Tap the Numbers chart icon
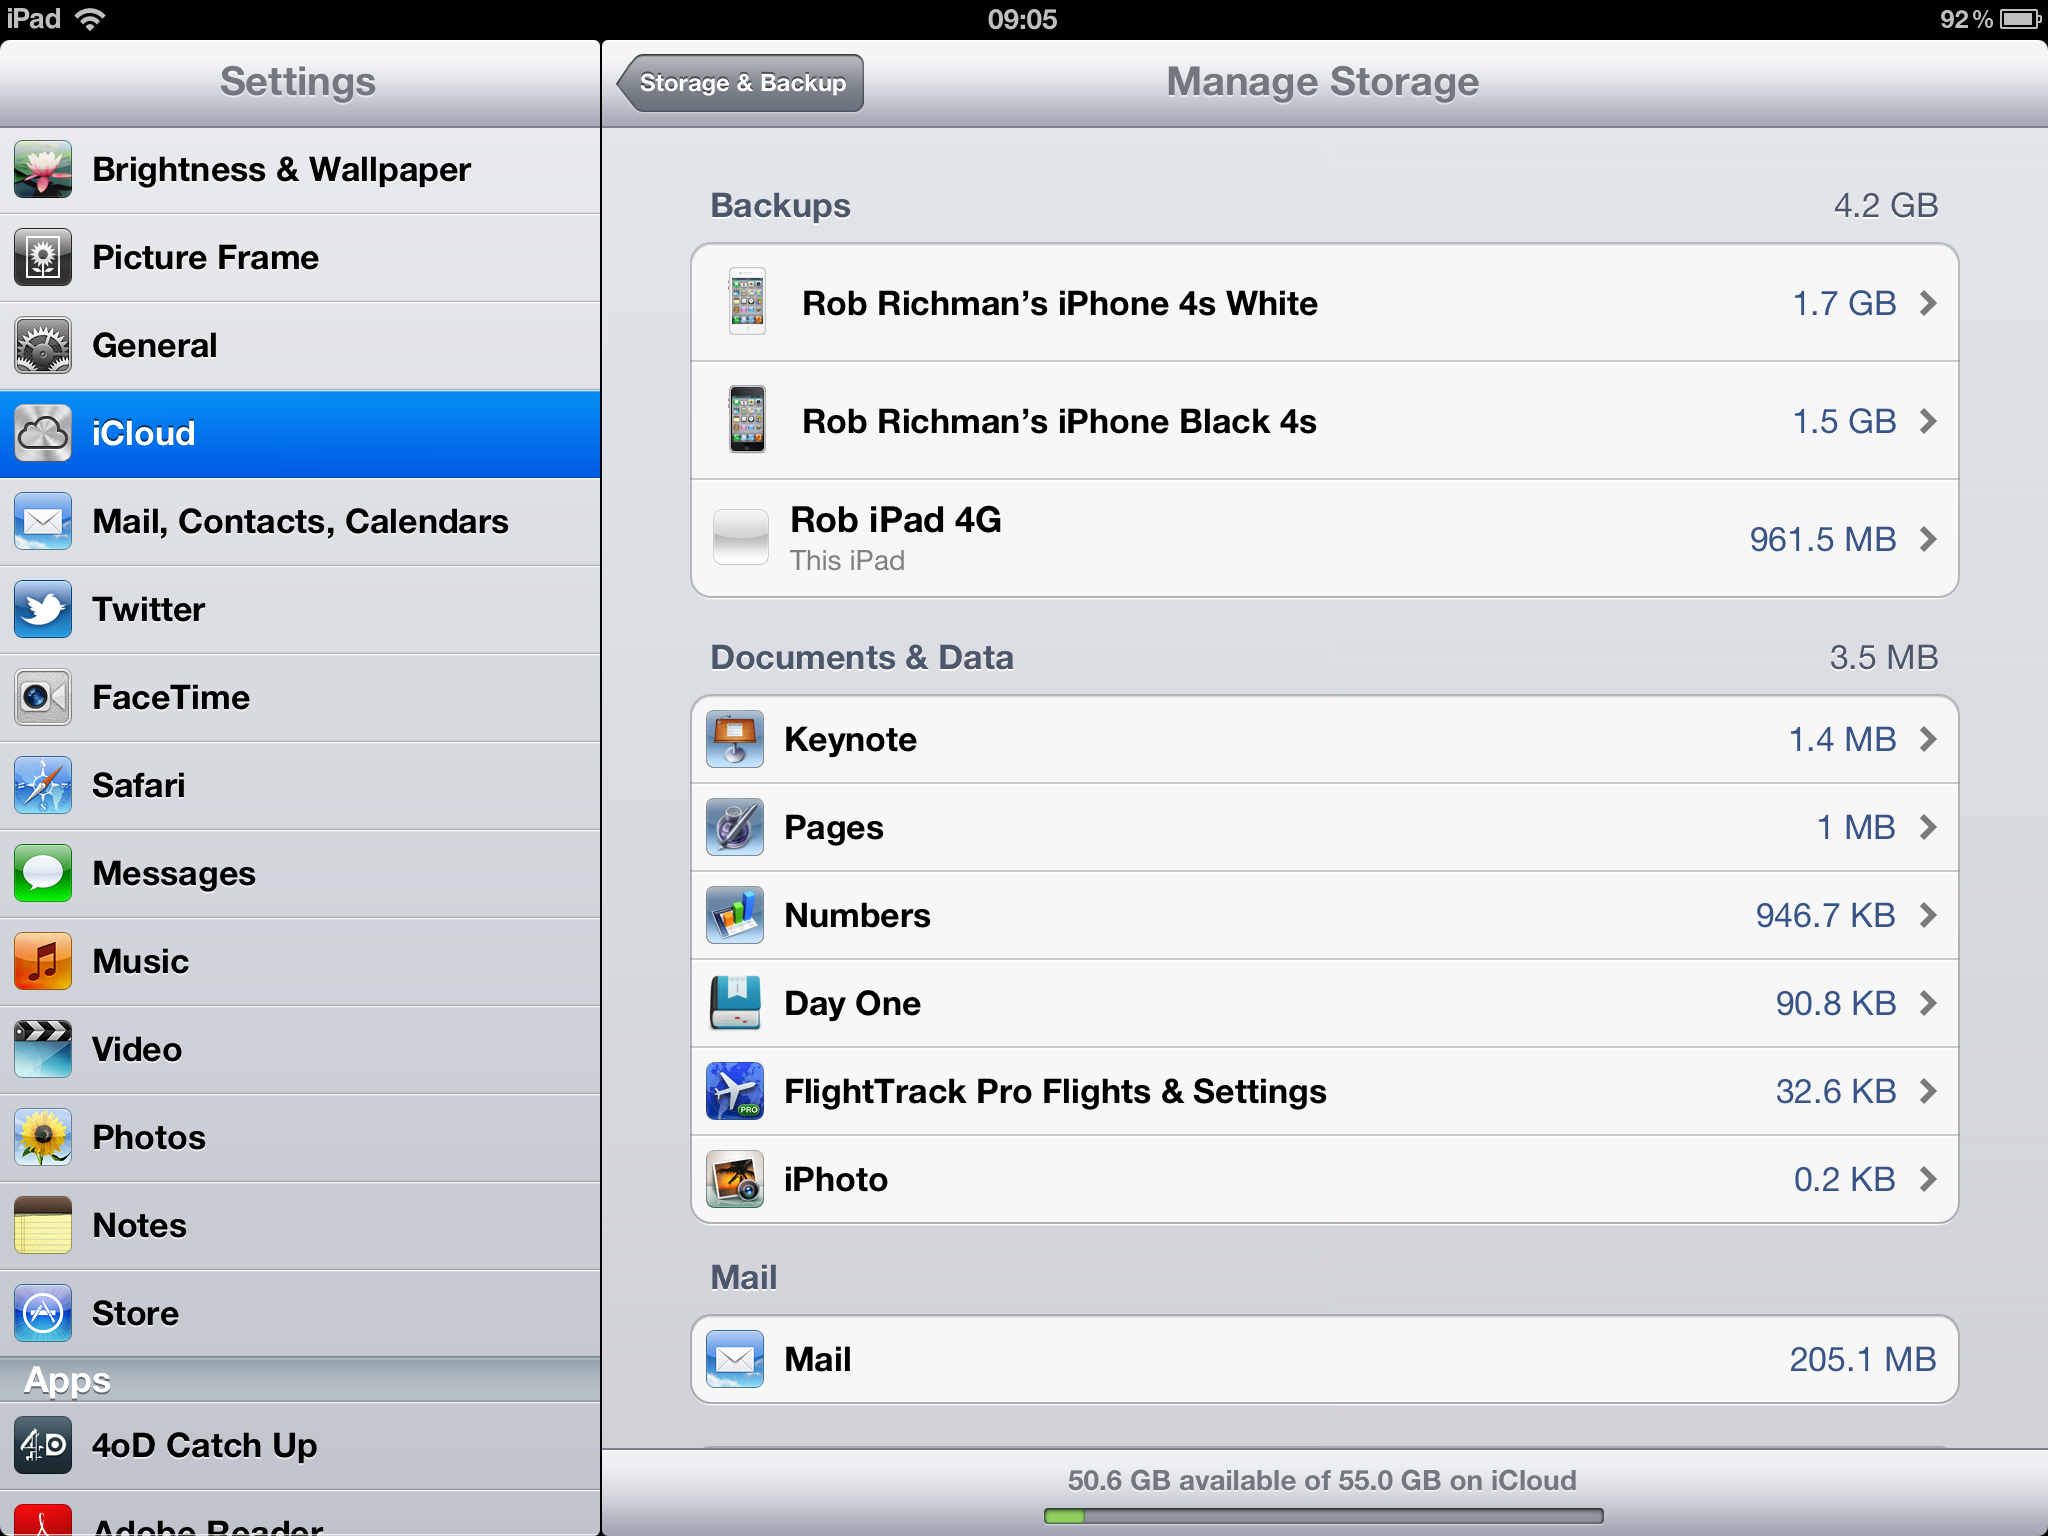The height and width of the screenshot is (1536, 2048). (x=735, y=915)
